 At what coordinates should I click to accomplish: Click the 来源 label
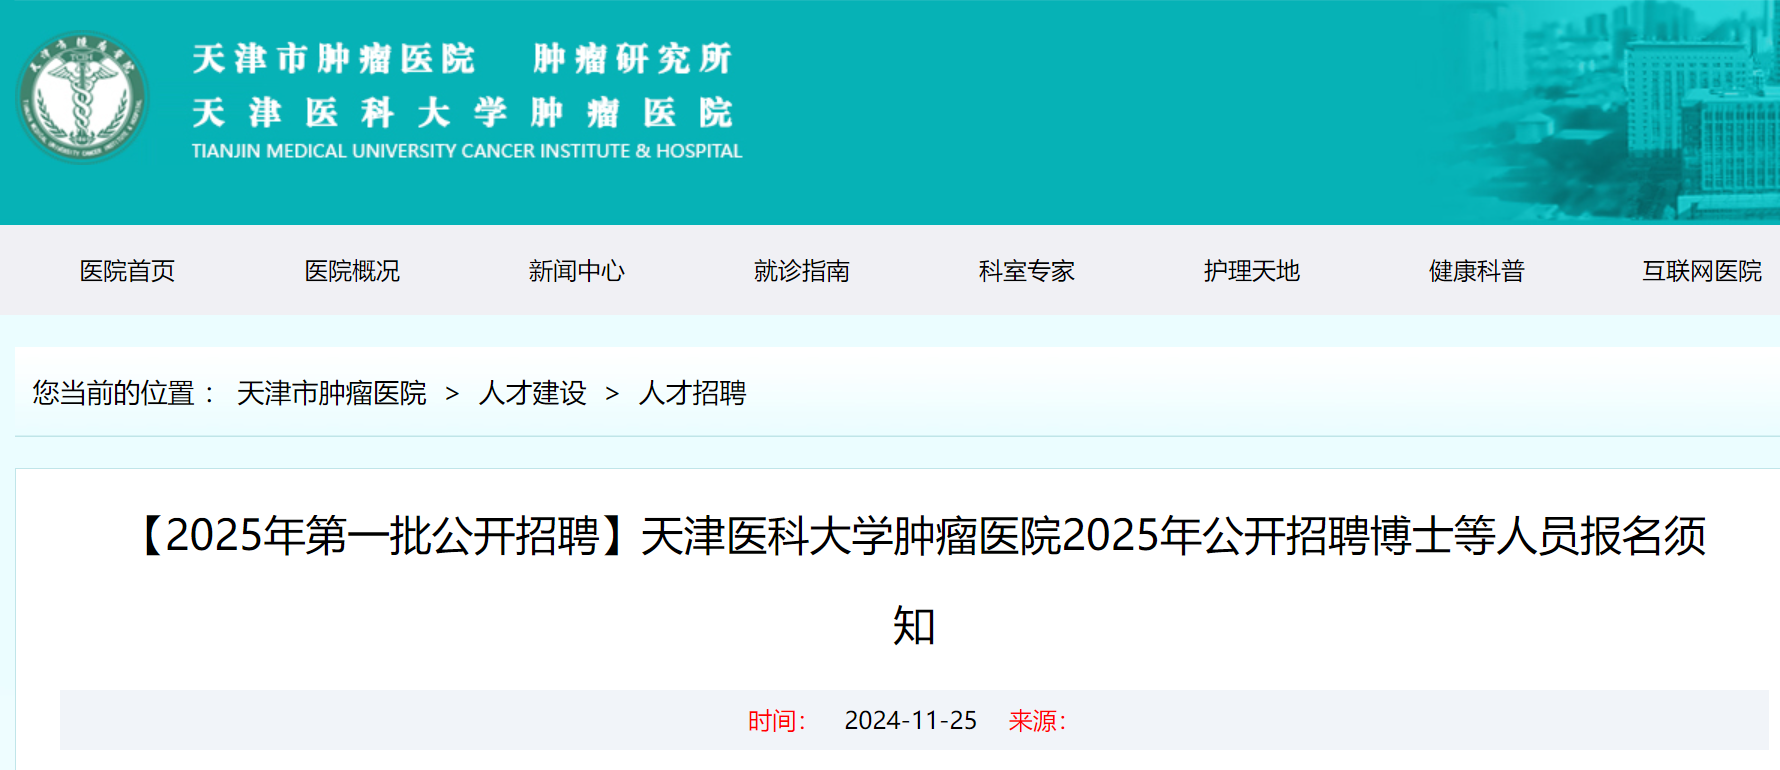pyautogui.click(x=1038, y=721)
